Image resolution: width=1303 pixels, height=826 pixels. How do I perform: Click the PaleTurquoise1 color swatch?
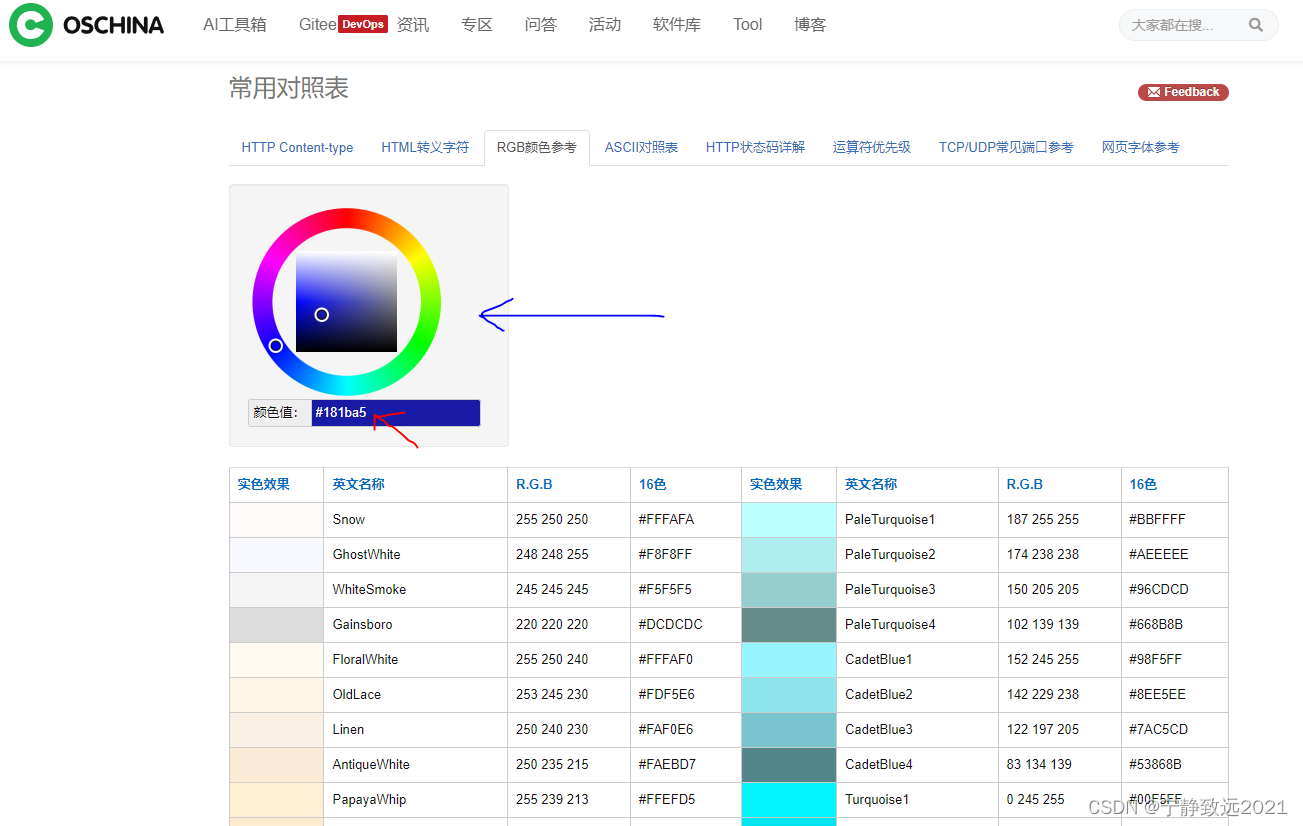788,520
